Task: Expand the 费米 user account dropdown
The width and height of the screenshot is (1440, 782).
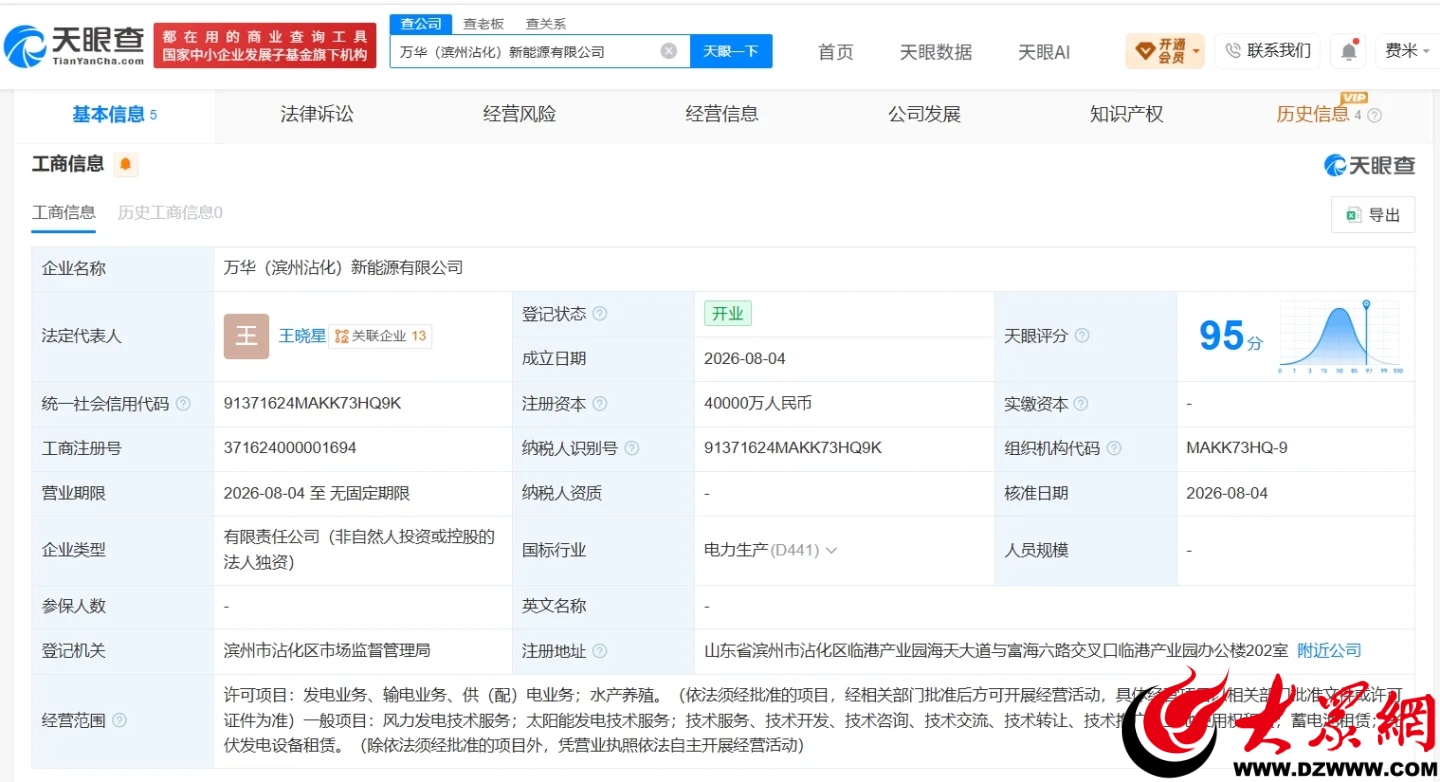Action: 1426,51
